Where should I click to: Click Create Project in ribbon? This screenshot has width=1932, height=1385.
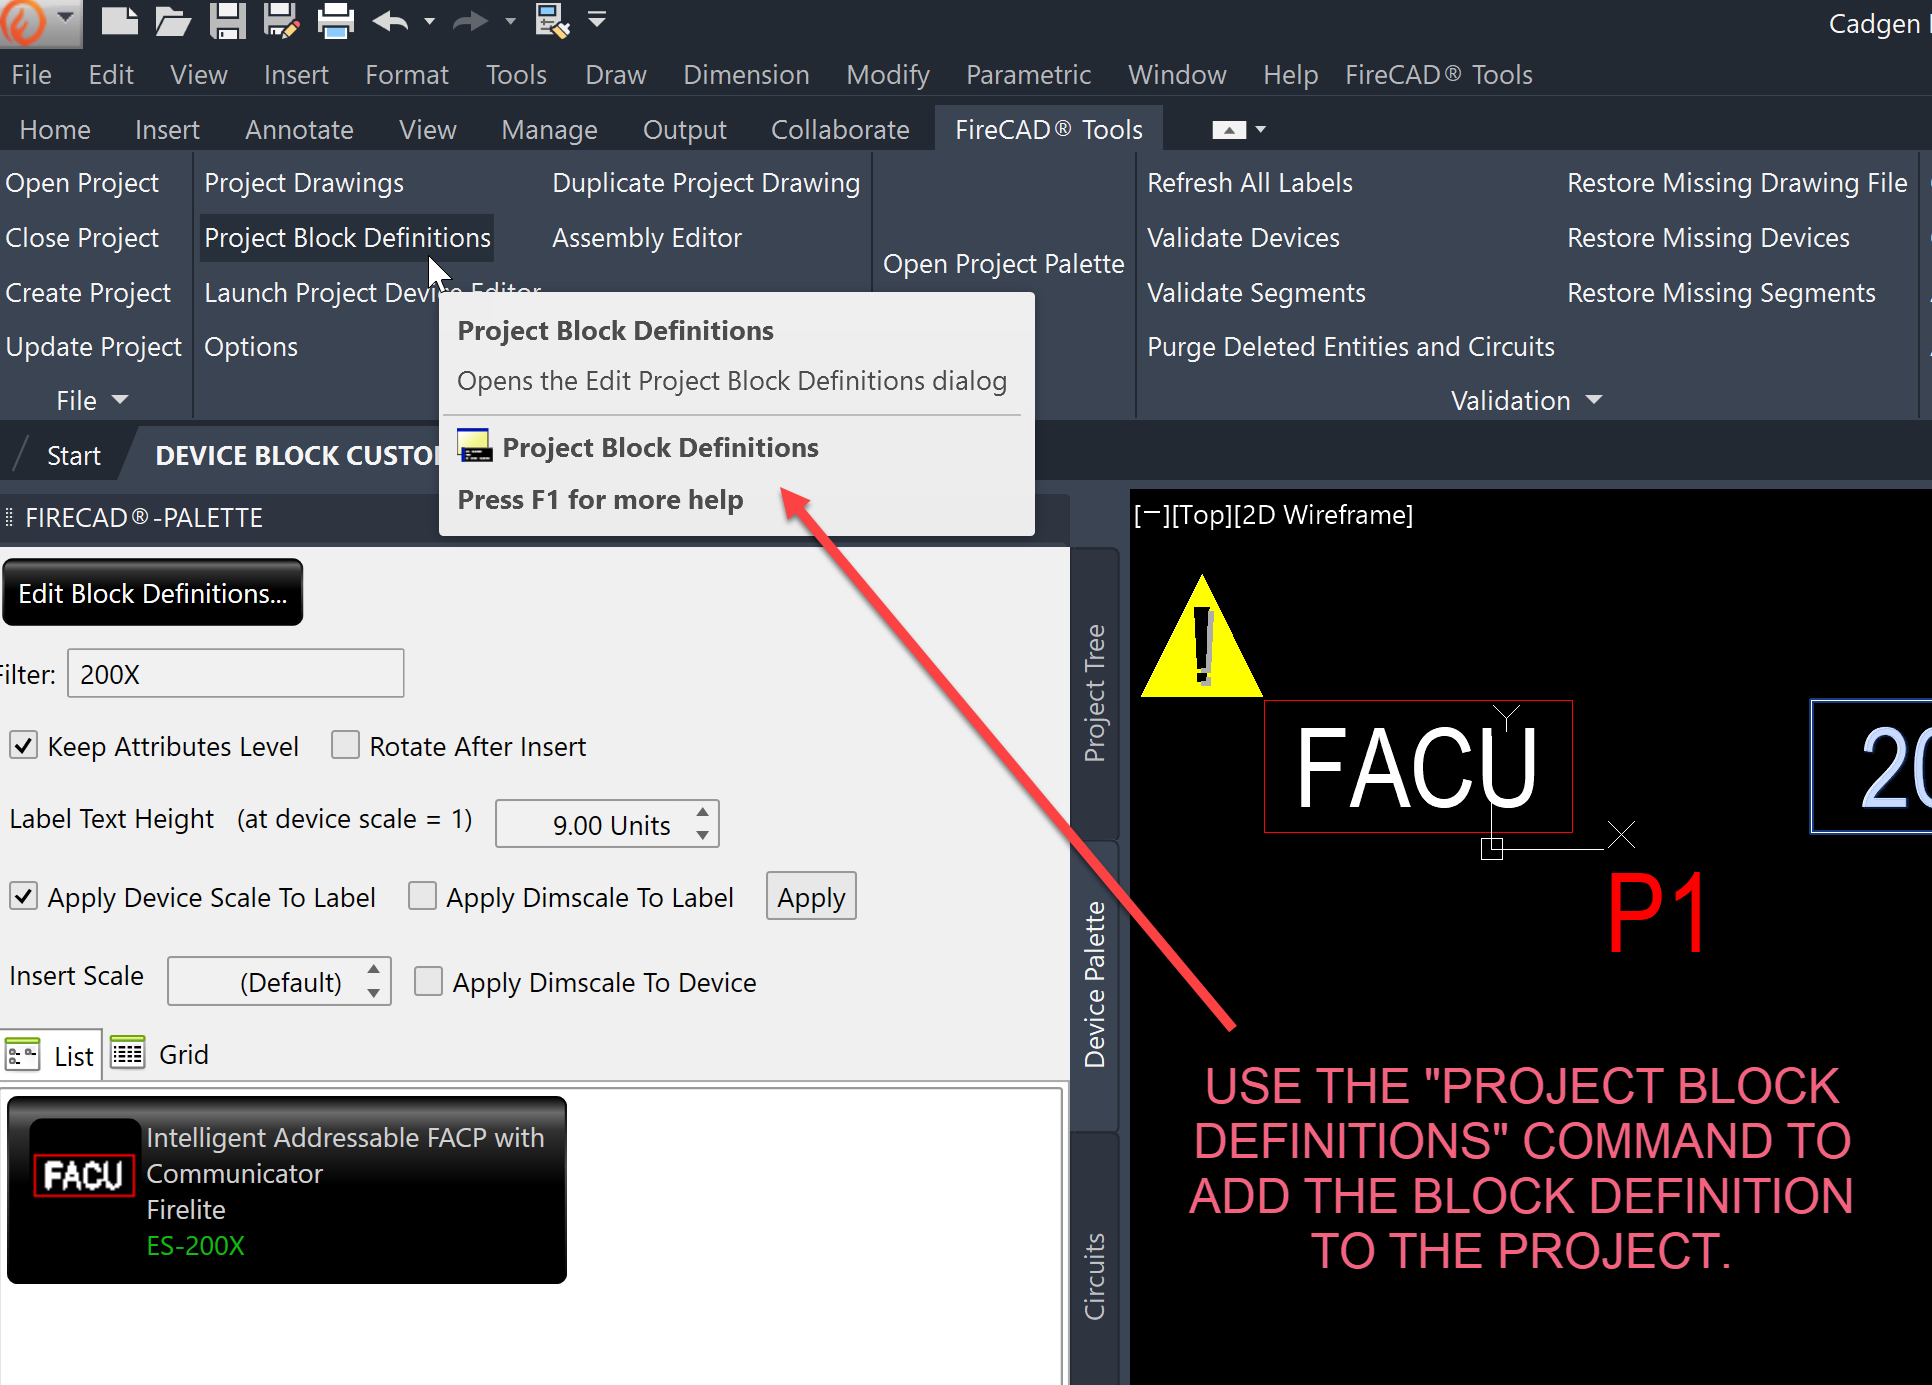[x=88, y=293]
